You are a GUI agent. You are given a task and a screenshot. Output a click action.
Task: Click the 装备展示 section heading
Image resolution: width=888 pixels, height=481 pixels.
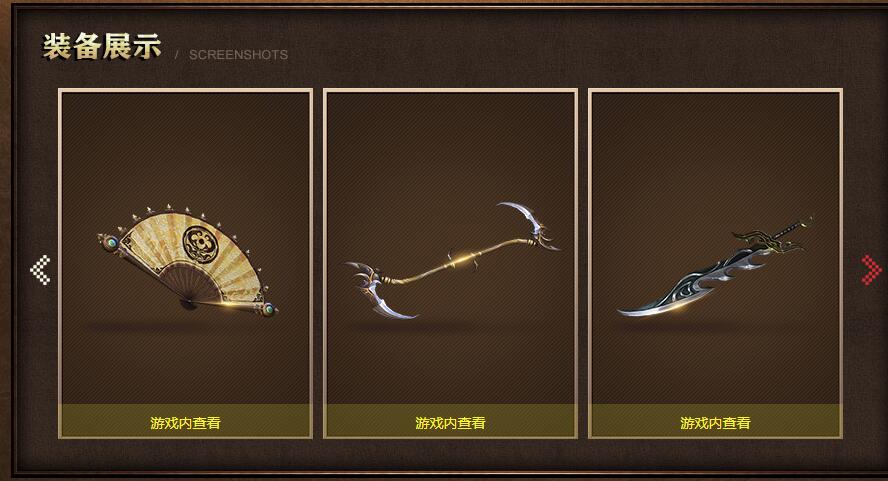pos(102,46)
